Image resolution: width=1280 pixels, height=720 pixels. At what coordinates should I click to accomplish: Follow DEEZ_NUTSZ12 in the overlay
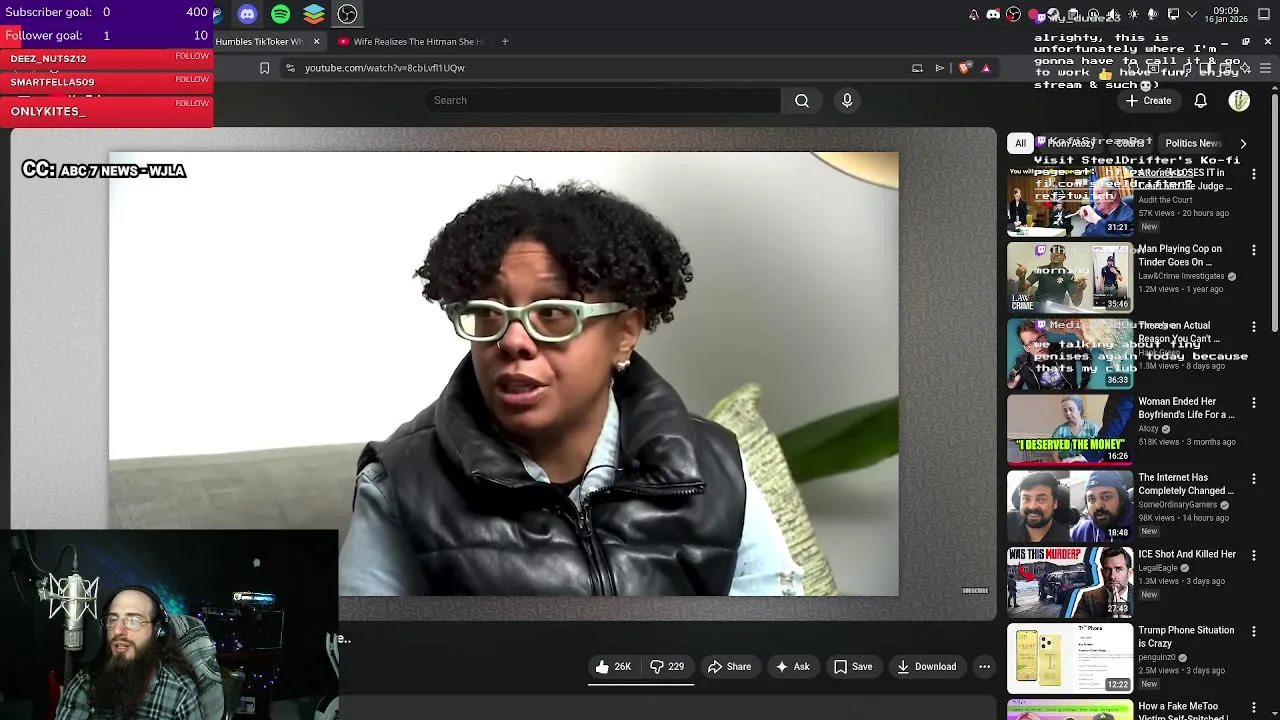click(x=192, y=56)
